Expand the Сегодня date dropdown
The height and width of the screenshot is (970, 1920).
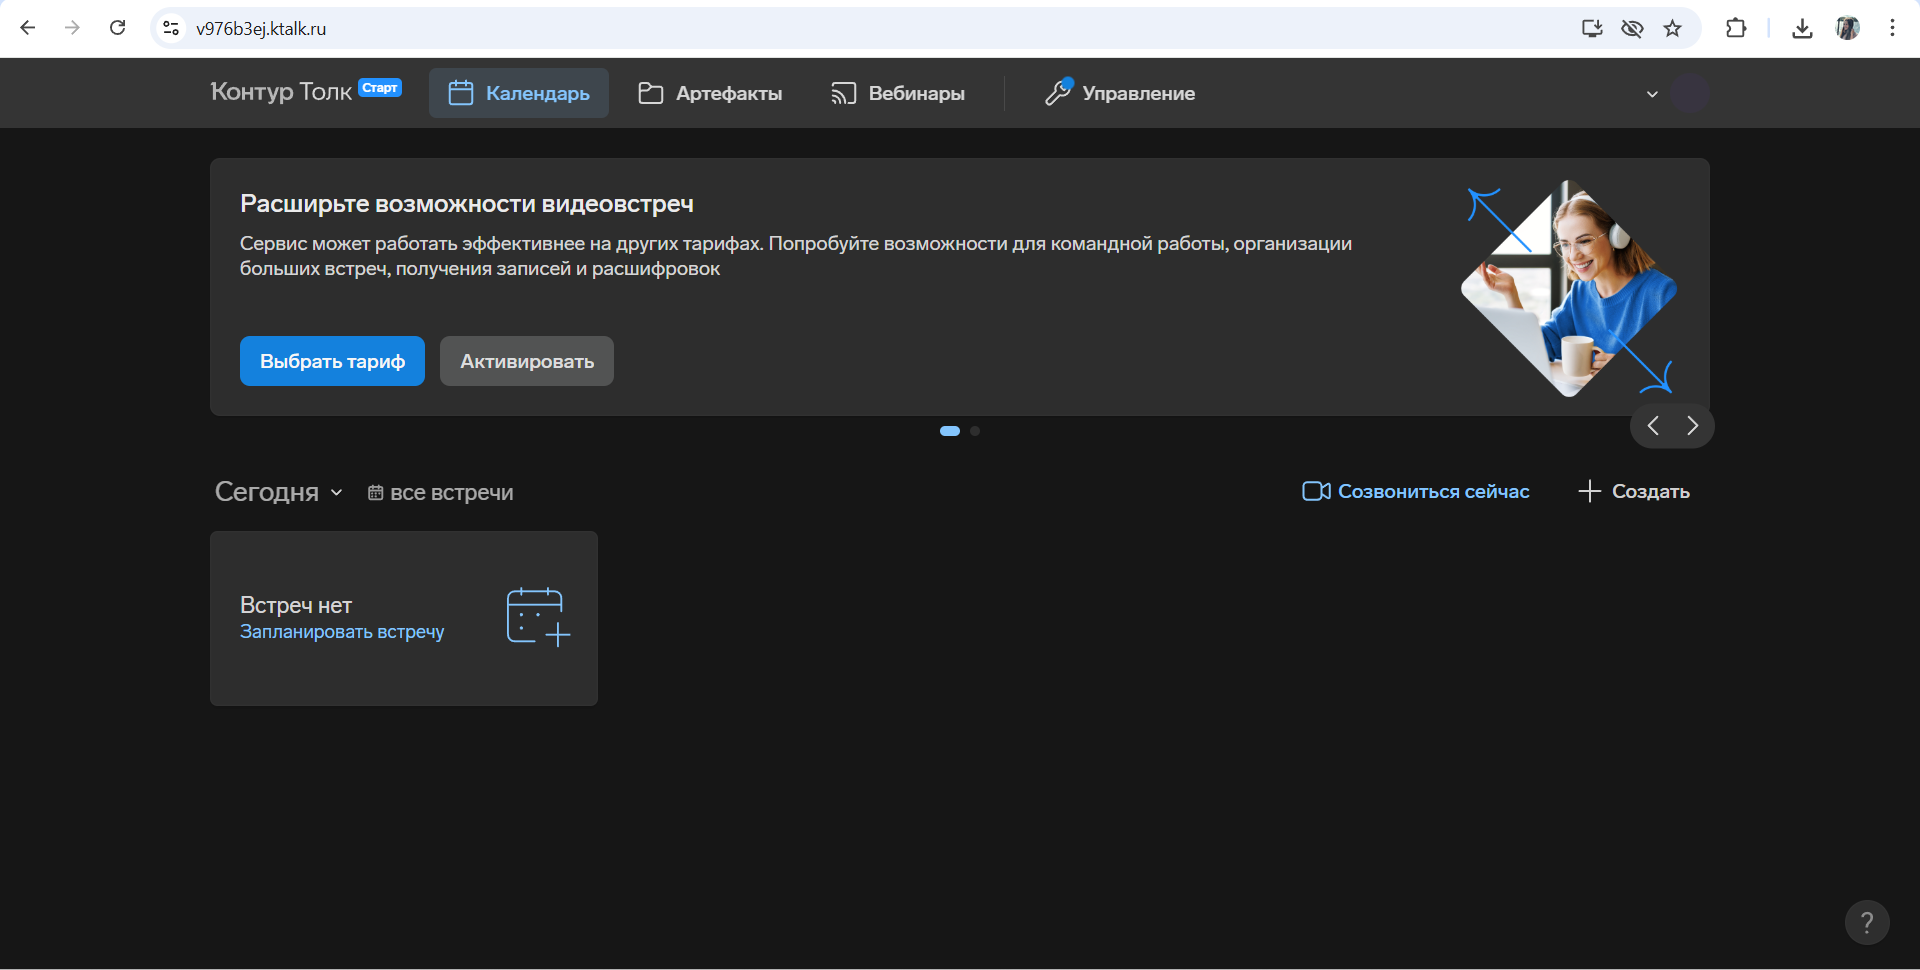(x=279, y=492)
